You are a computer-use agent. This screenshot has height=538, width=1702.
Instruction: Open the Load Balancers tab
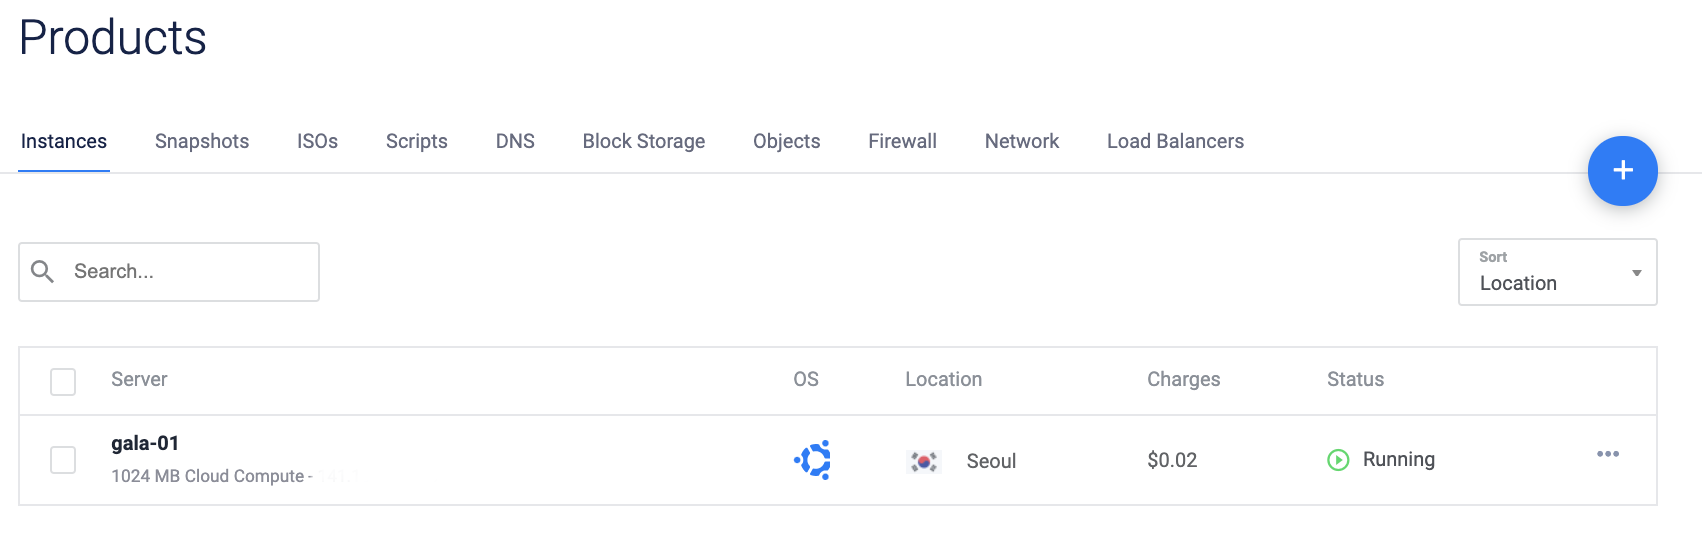pyautogui.click(x=1175, y=141)
